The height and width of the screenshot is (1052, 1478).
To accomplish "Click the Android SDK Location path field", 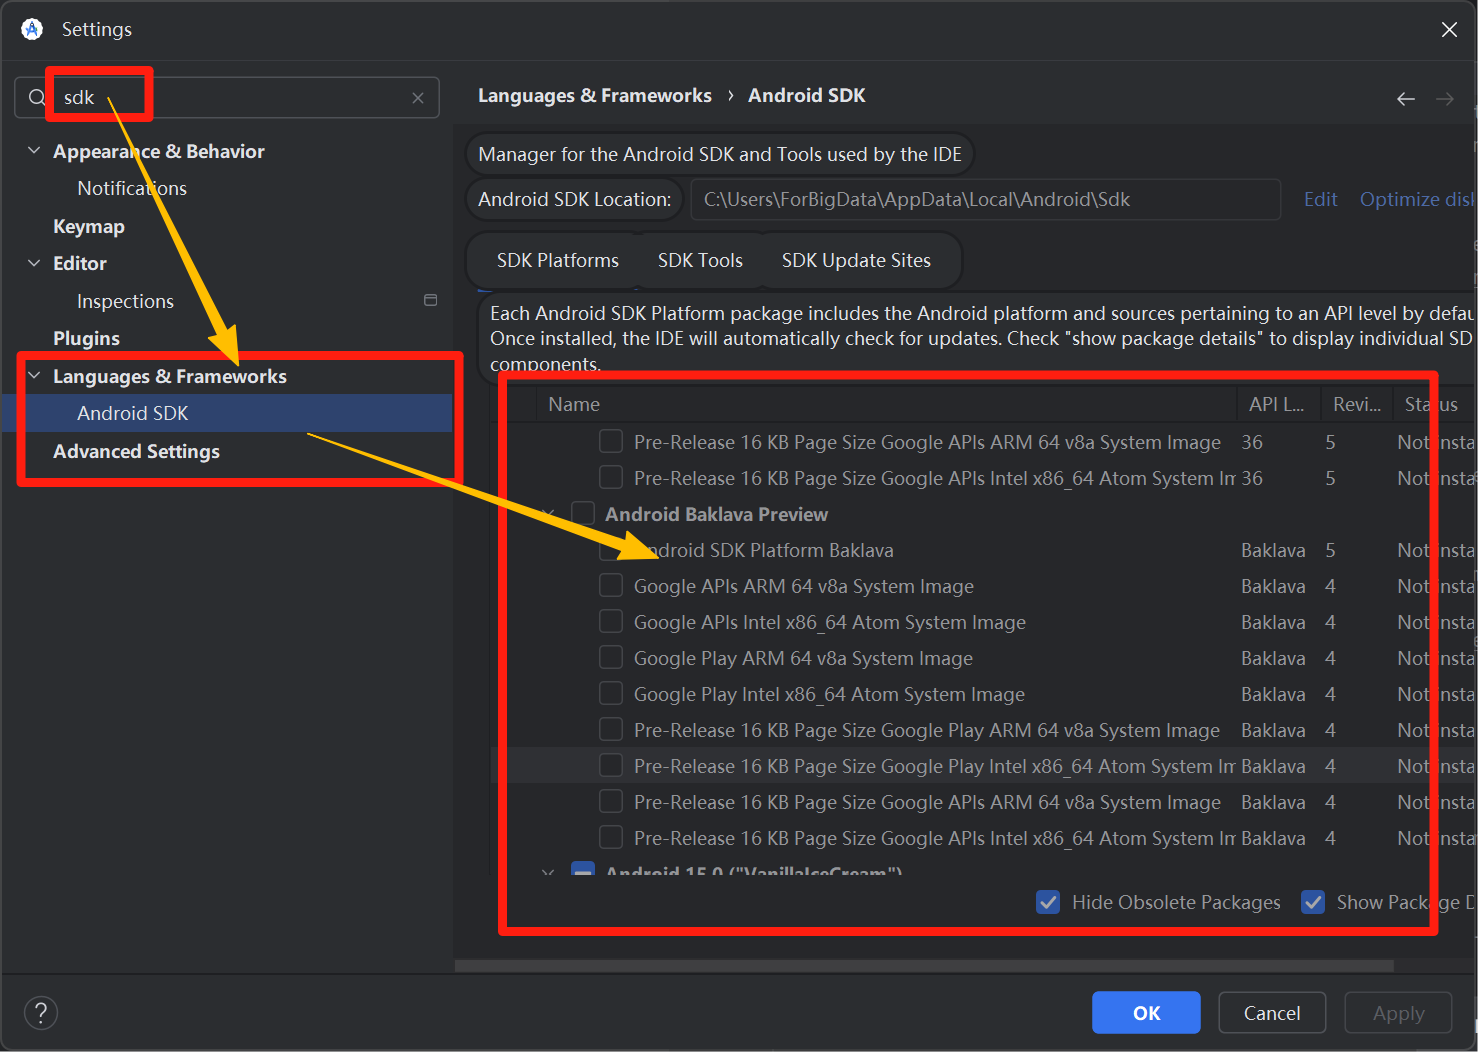I will (x=985, y=199).
